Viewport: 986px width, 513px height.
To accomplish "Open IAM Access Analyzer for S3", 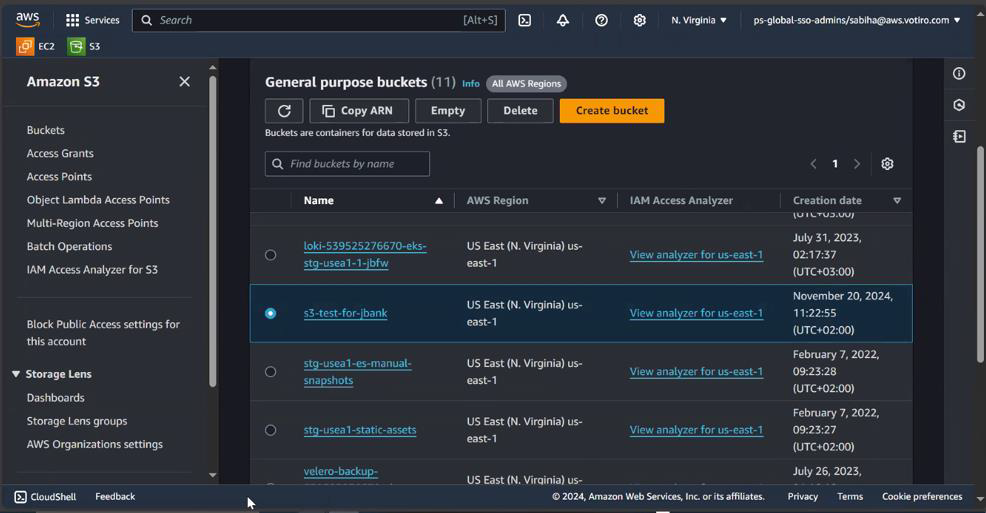I will 92,270.
